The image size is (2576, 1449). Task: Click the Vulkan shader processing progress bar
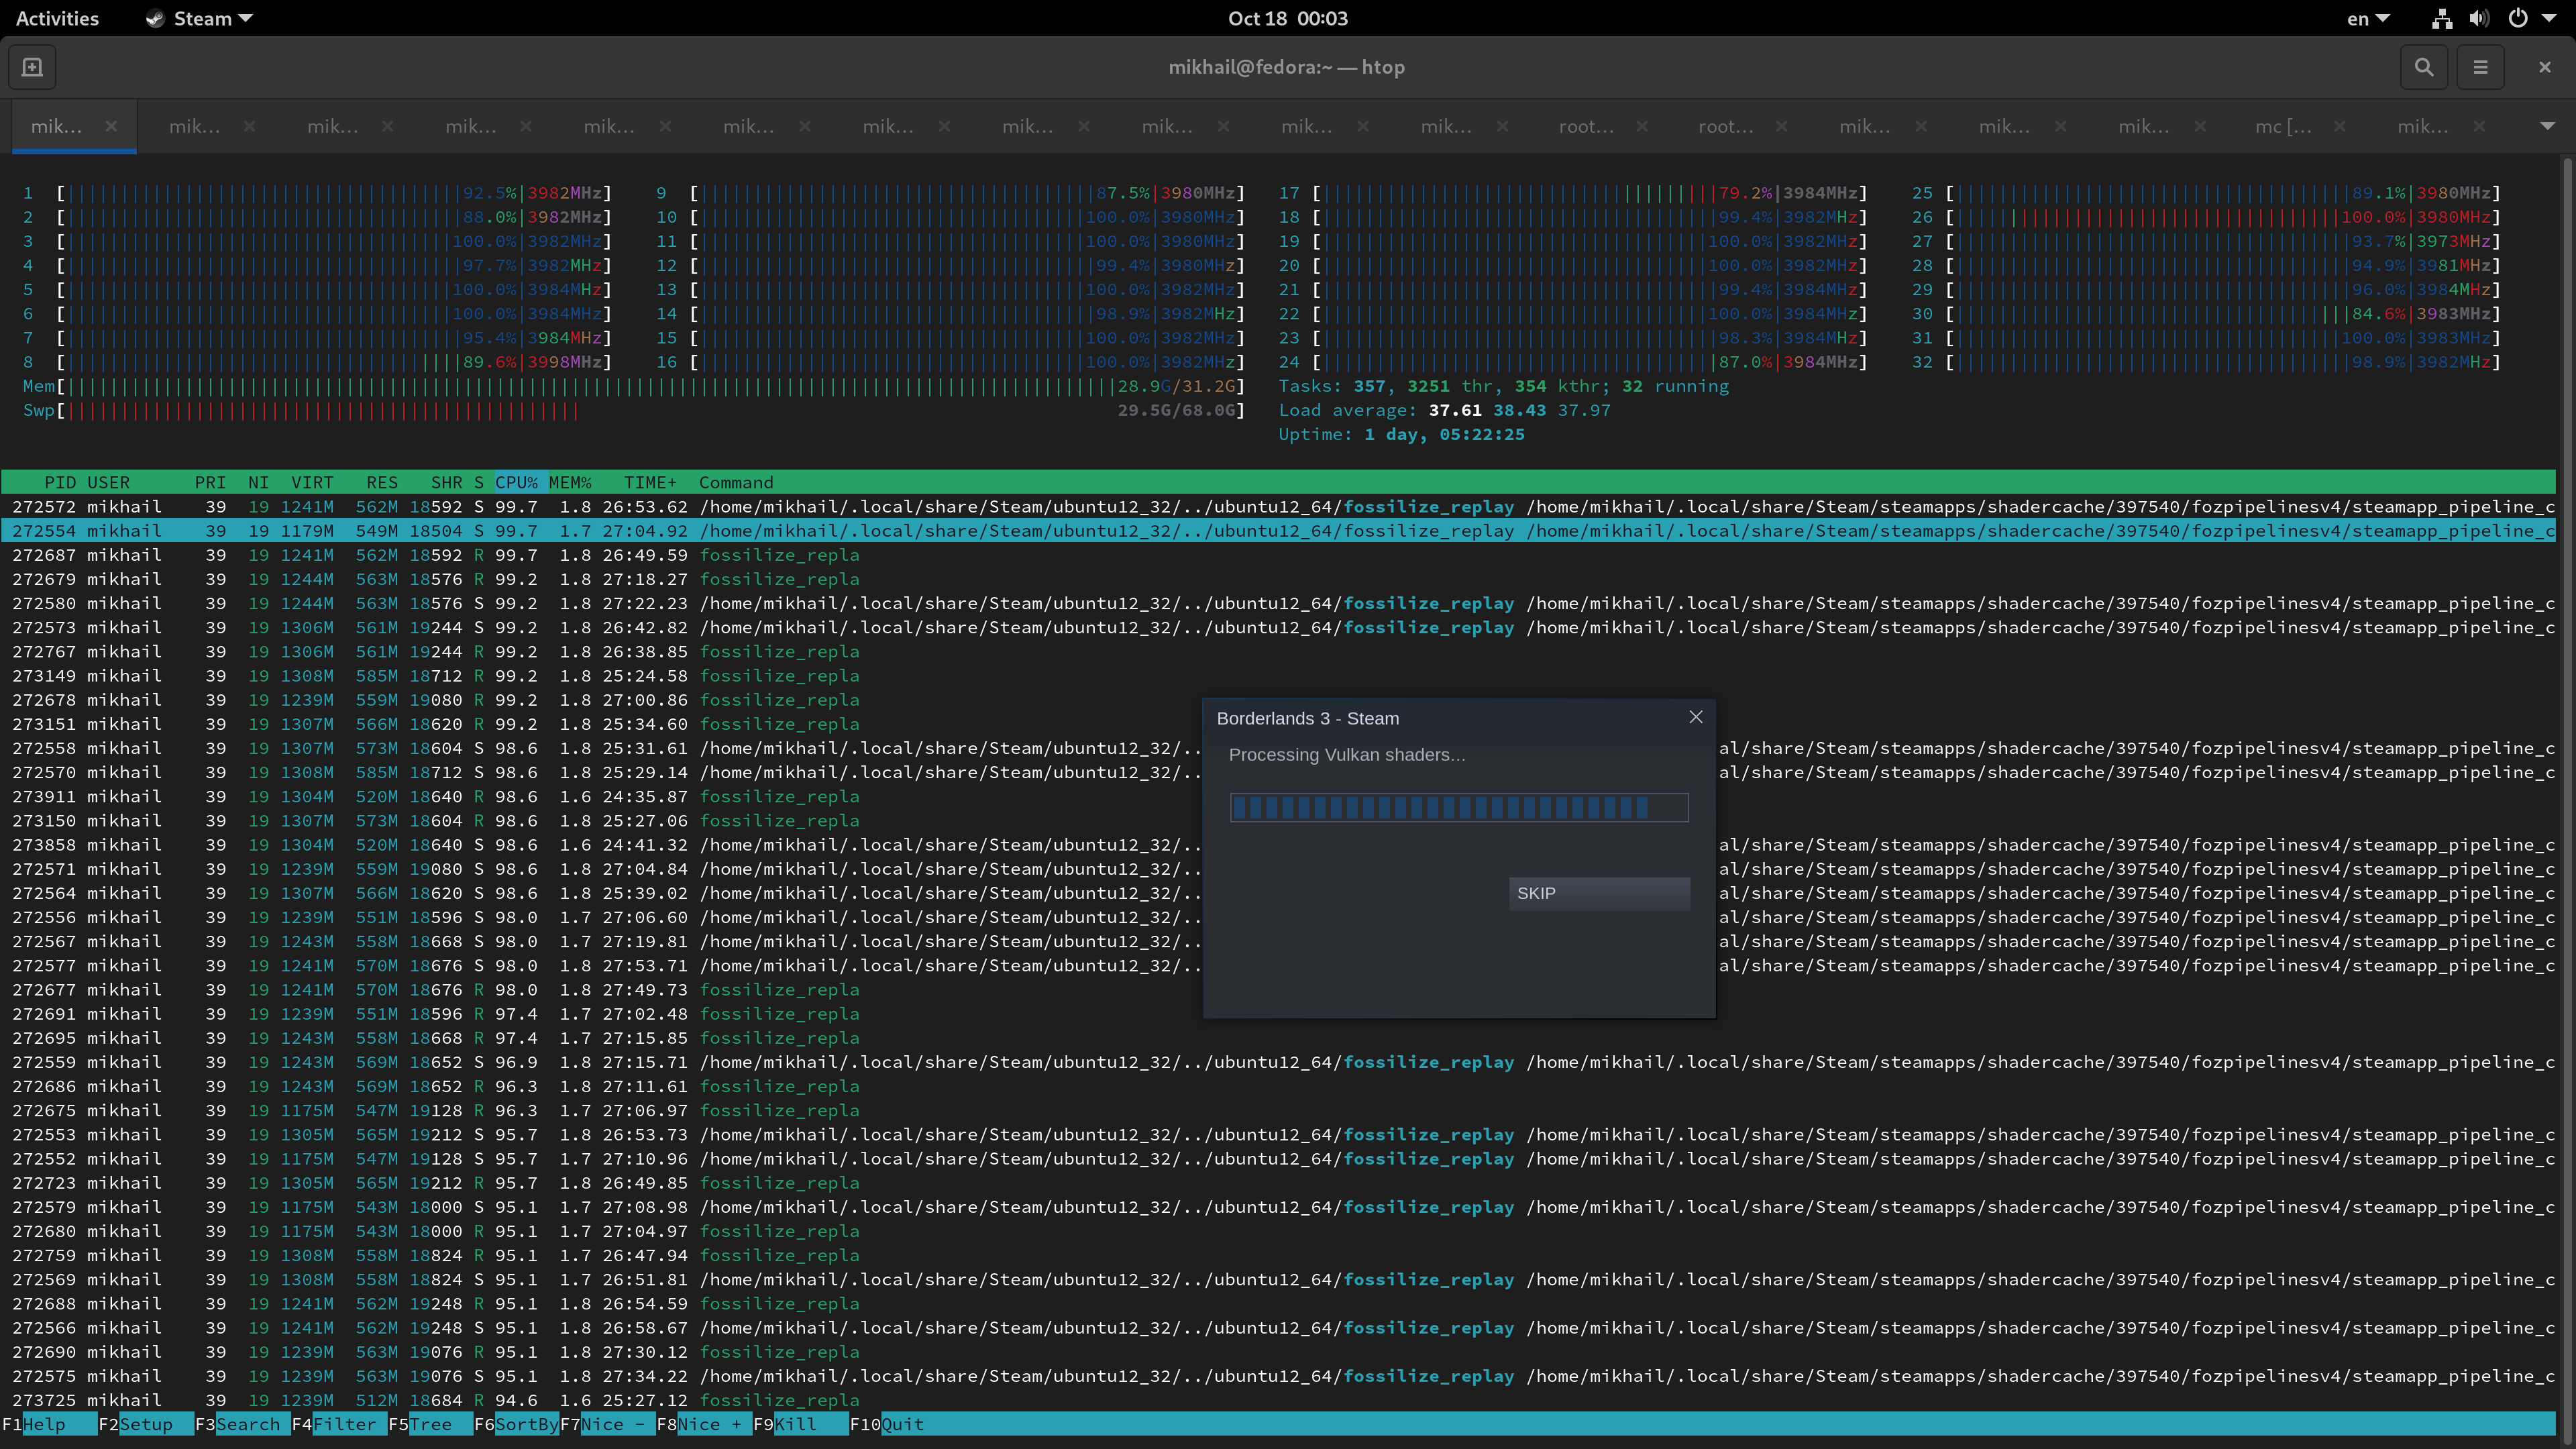point(1459,807)
